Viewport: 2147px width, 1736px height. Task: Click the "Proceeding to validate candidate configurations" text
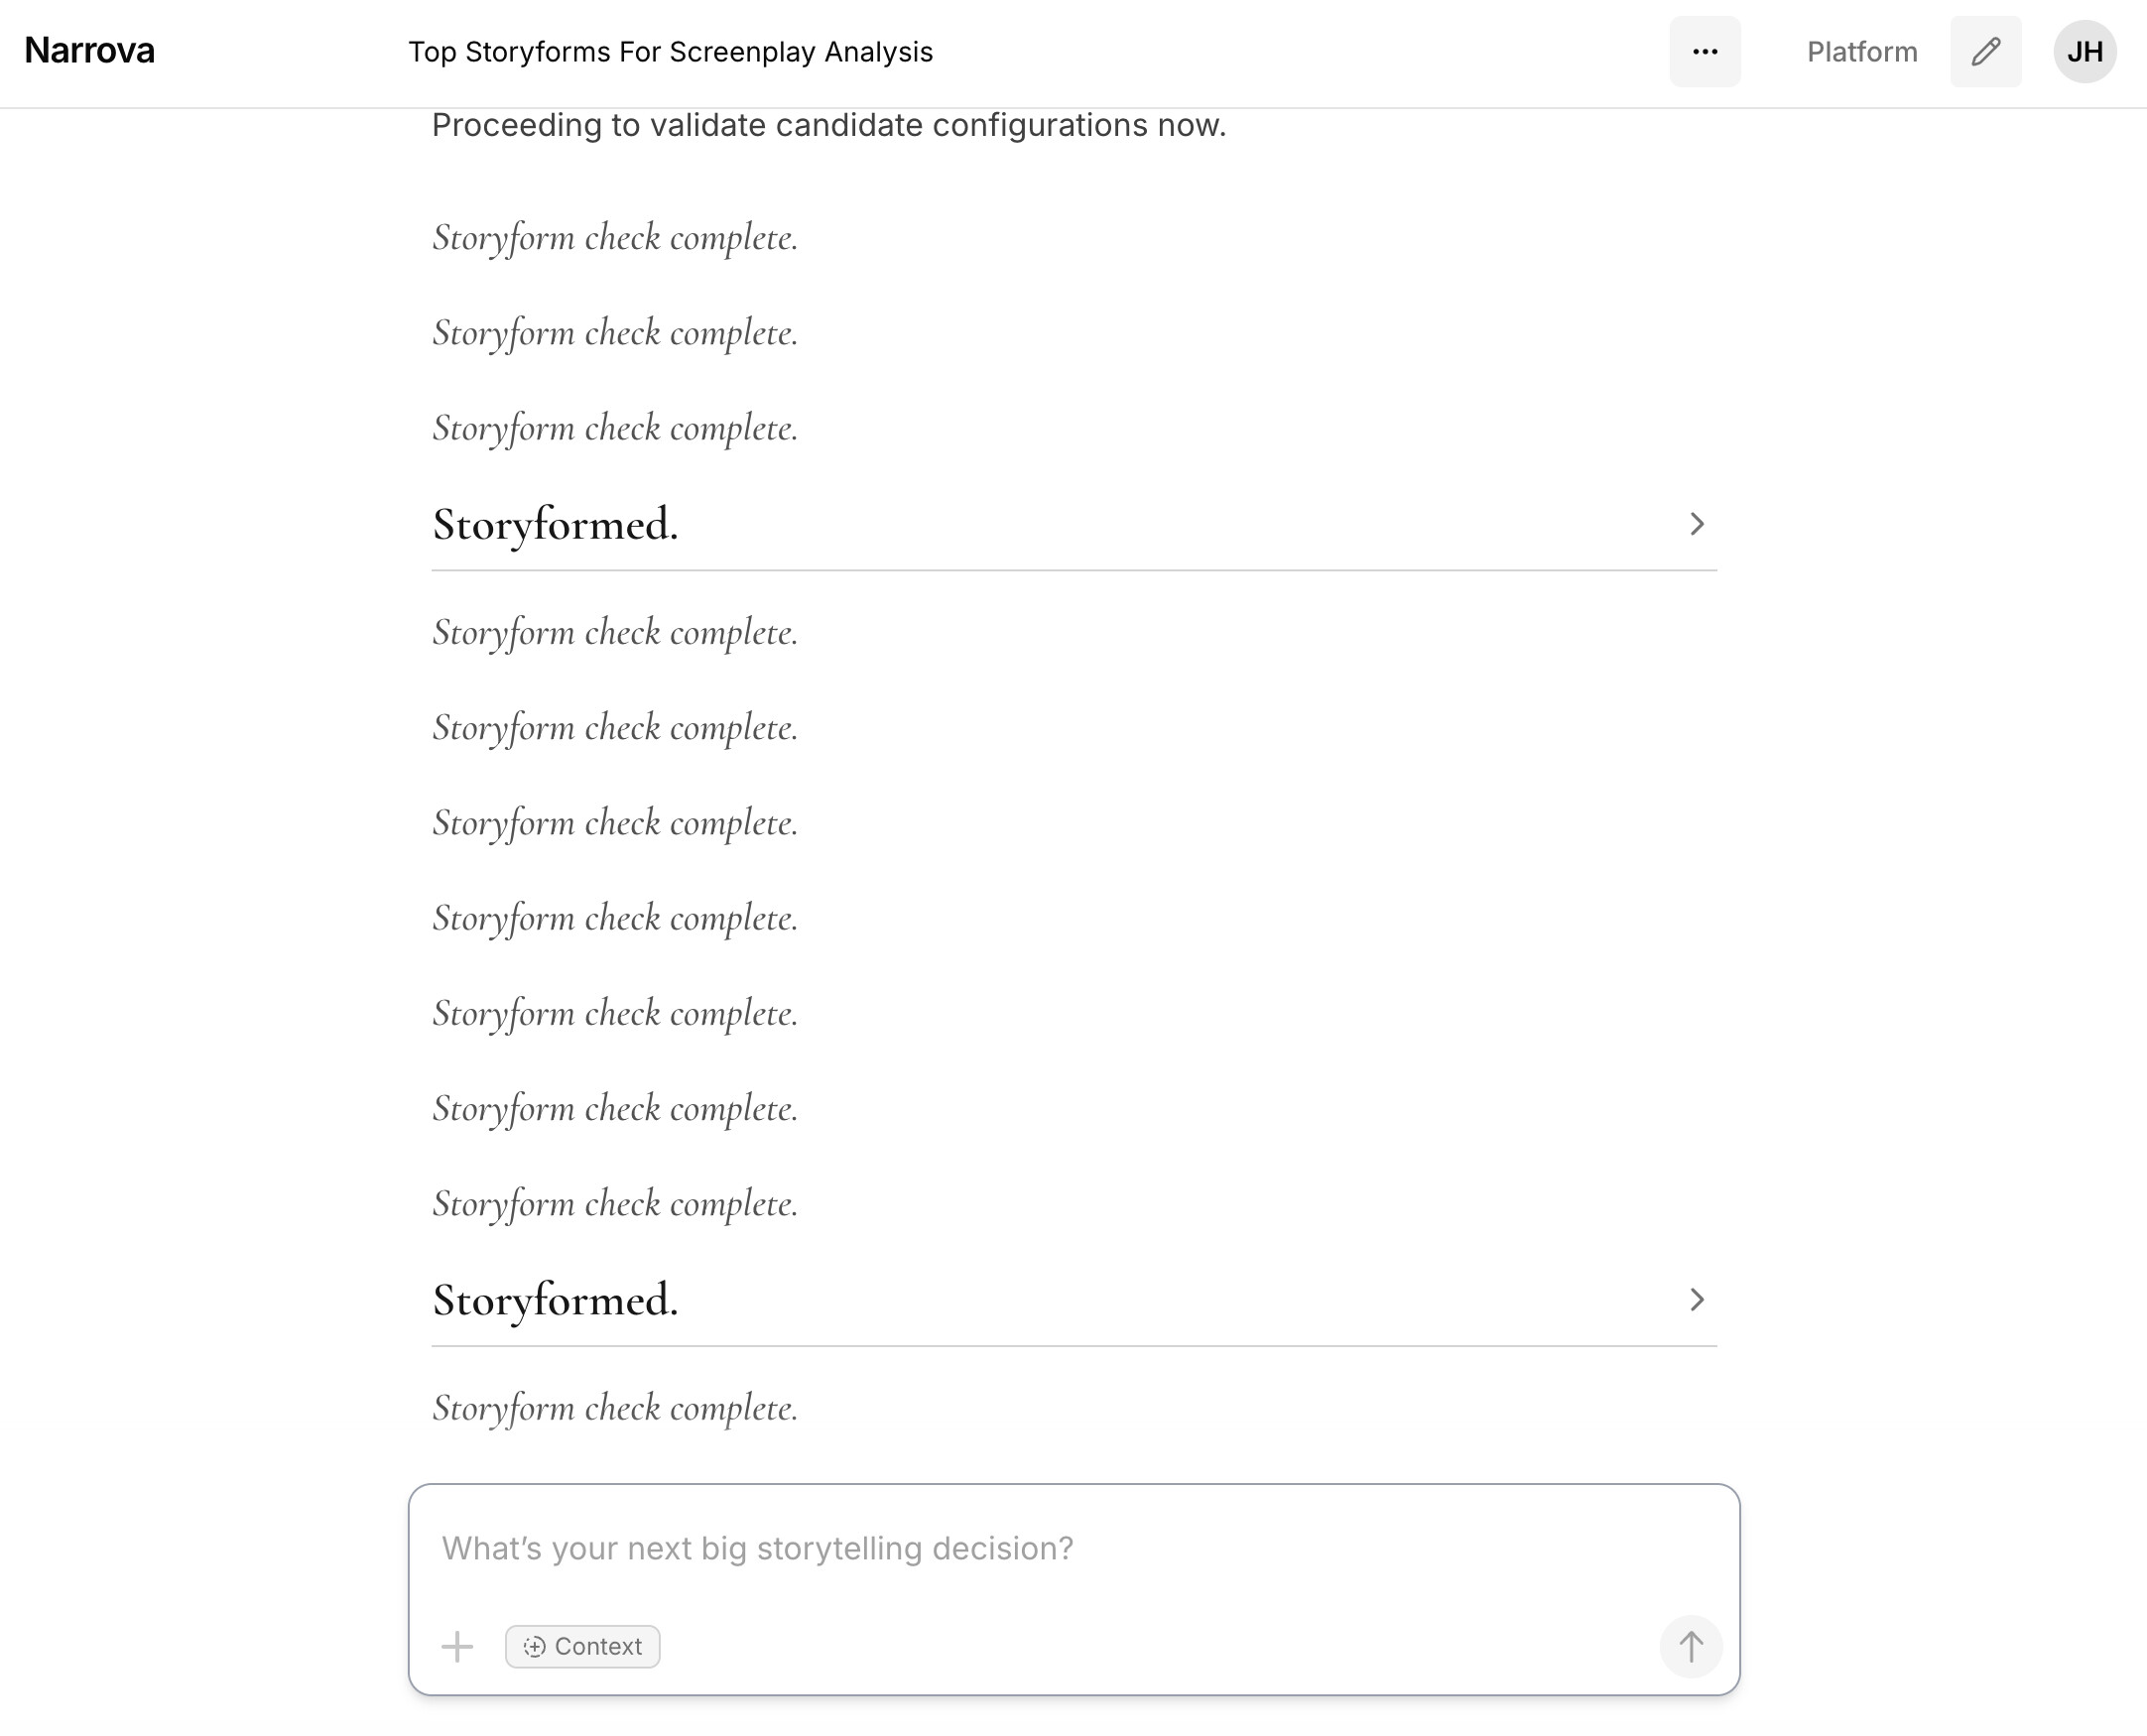[828, 125]
